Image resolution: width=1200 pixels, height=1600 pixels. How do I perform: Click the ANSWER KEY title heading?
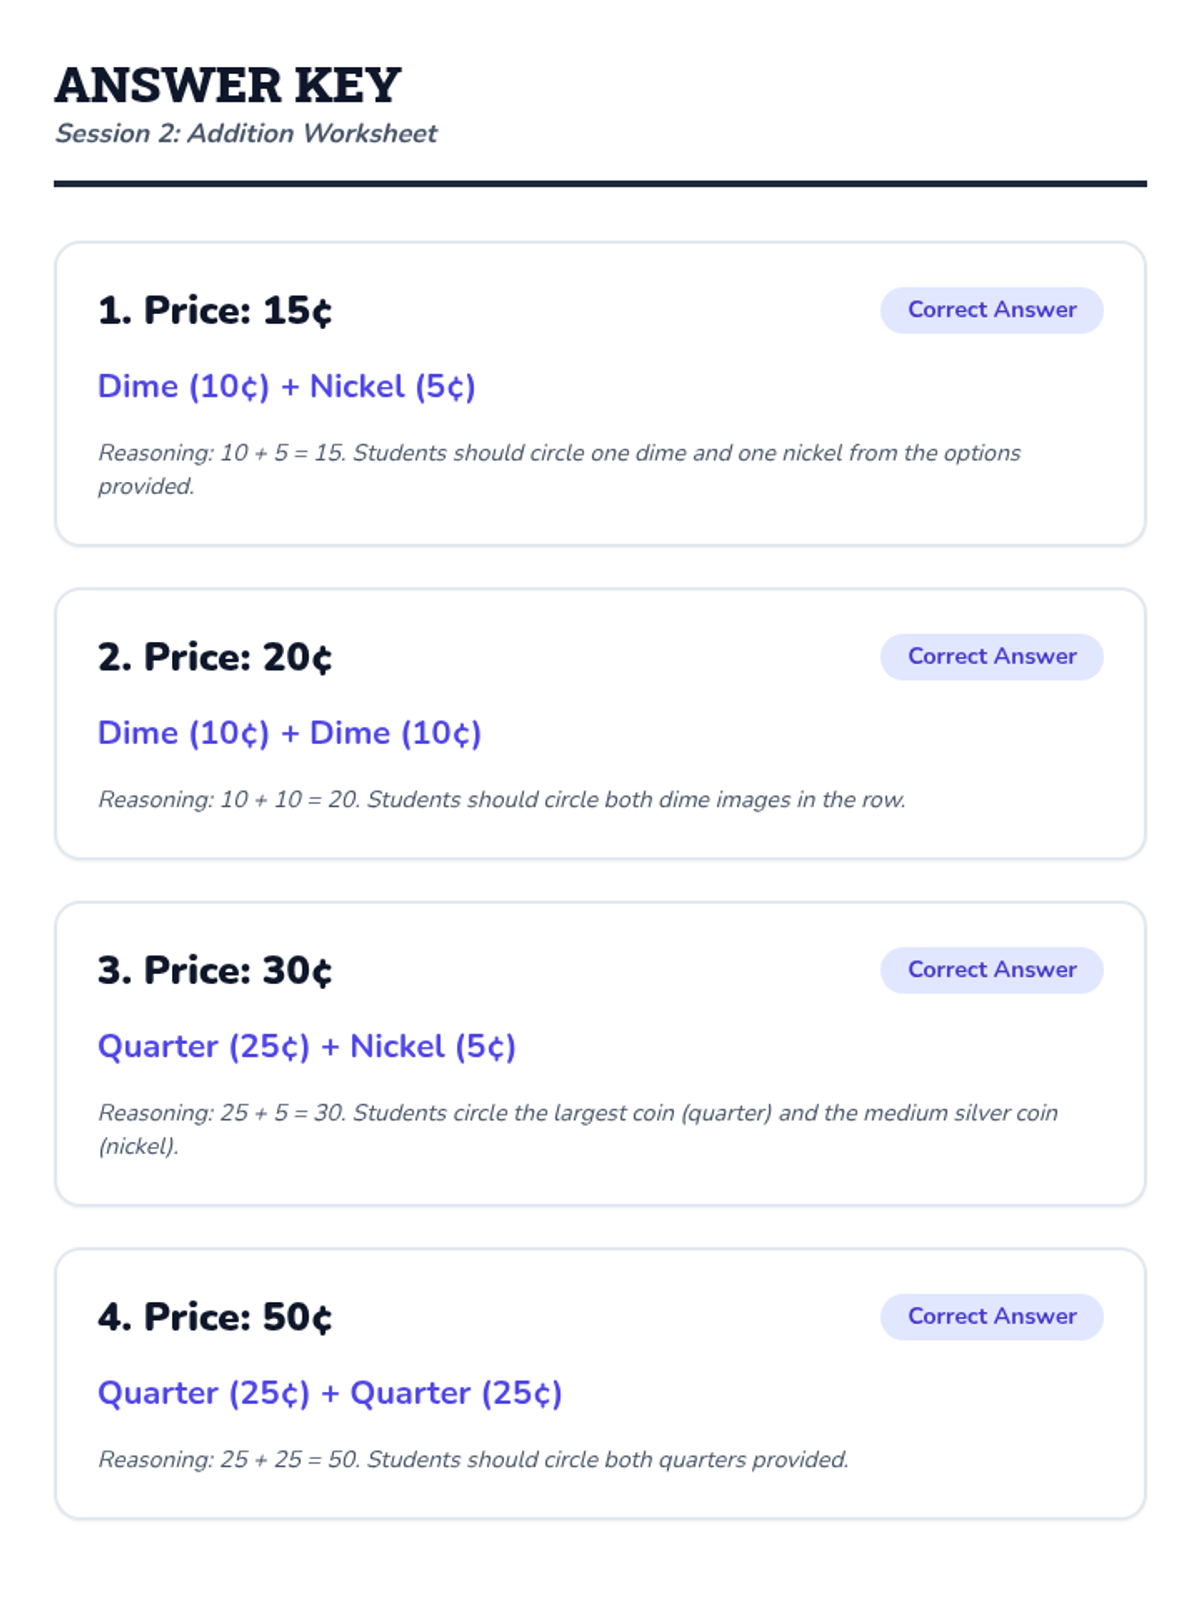[228, 85]
